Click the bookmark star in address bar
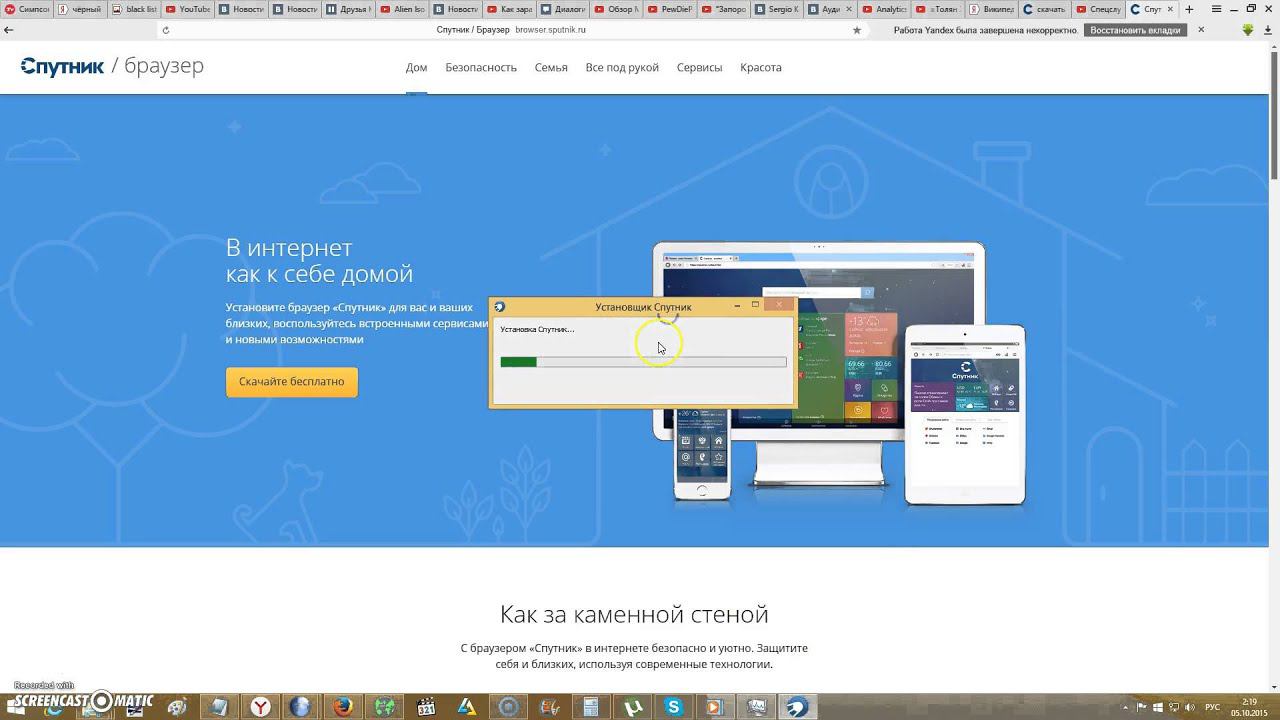Viewport: 1280px width, 720px height. coord(856,30)
